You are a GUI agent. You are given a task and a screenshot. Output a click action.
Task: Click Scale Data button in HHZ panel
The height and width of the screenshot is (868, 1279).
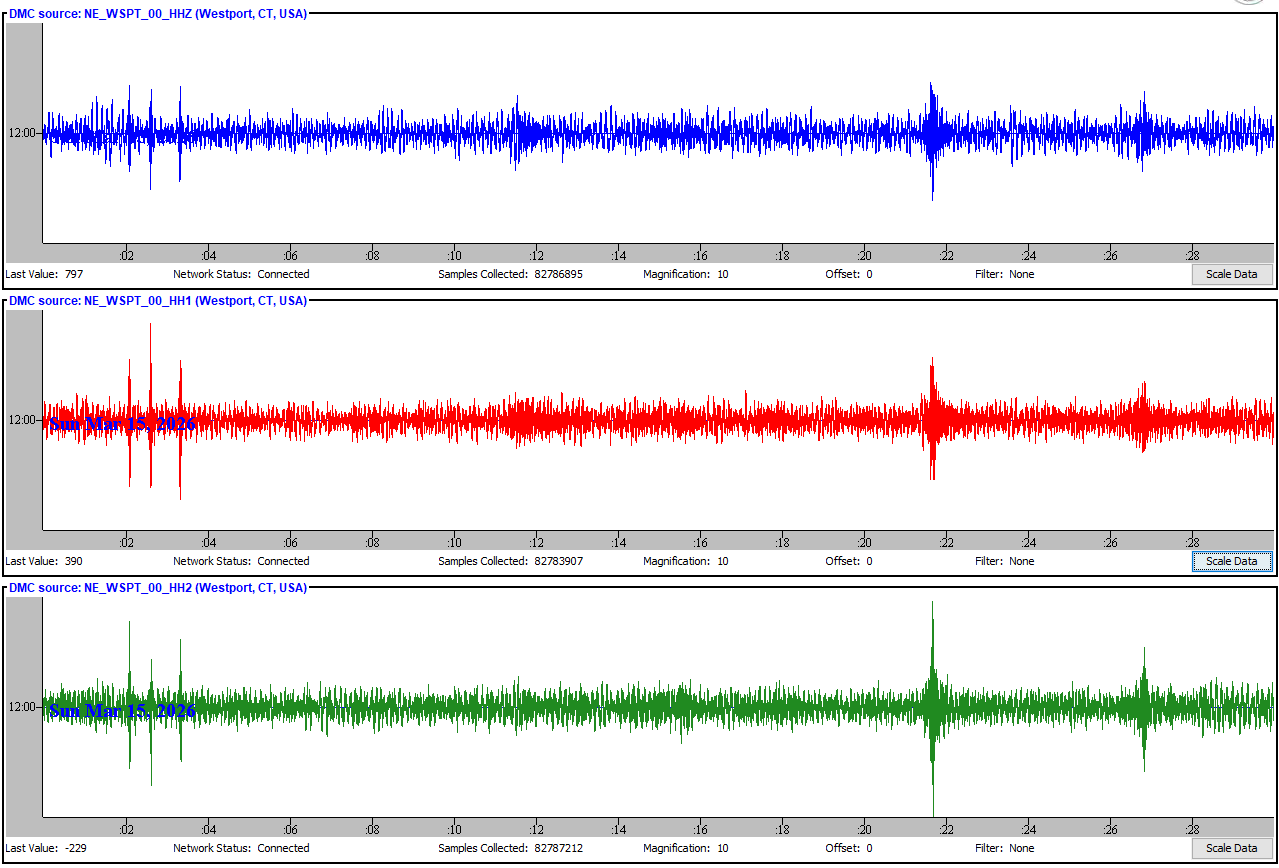pos(1231,274)
